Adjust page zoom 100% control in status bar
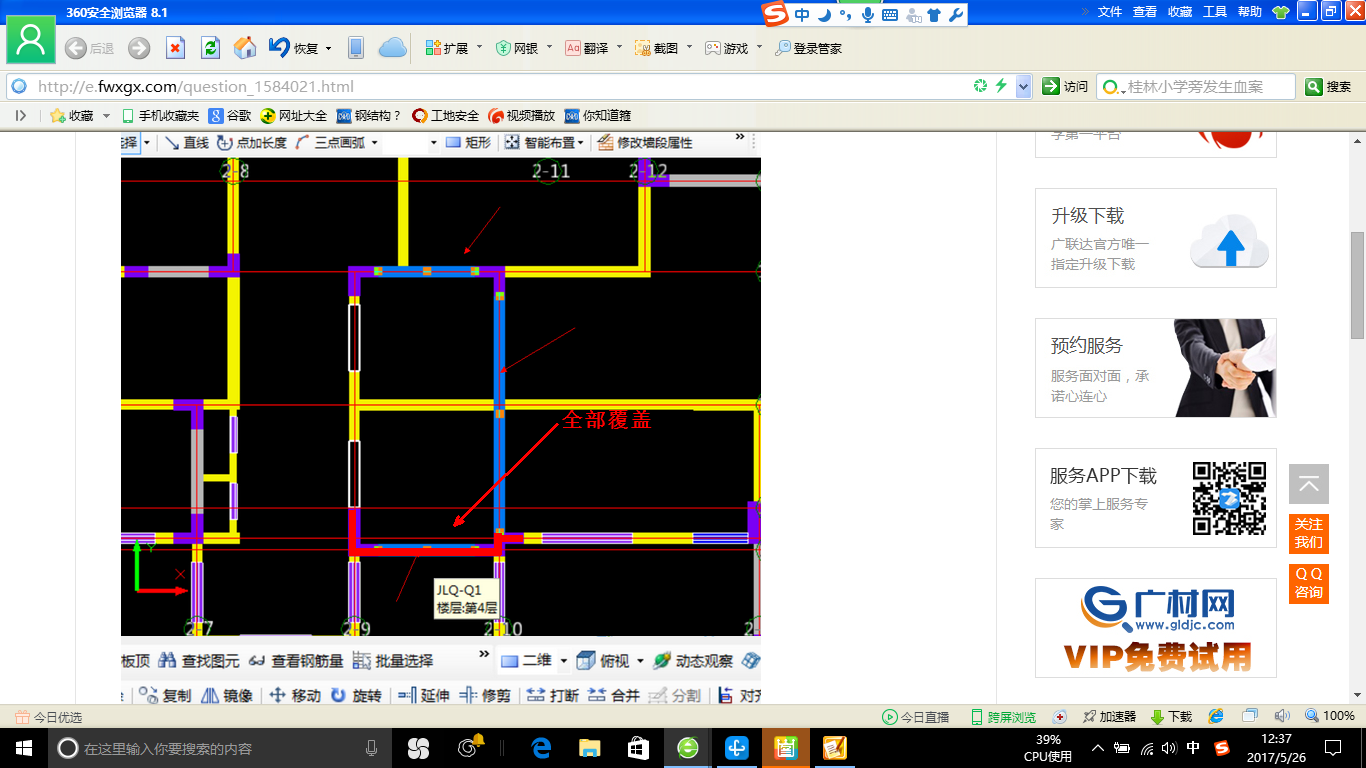This screenshot has height=768, width=1366. tap(1329, 717)
